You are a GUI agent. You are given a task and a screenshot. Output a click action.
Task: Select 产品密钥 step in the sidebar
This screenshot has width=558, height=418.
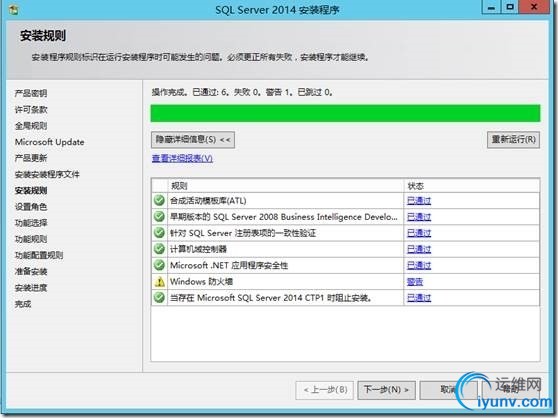pyautogui.click(x=31, y=93)
